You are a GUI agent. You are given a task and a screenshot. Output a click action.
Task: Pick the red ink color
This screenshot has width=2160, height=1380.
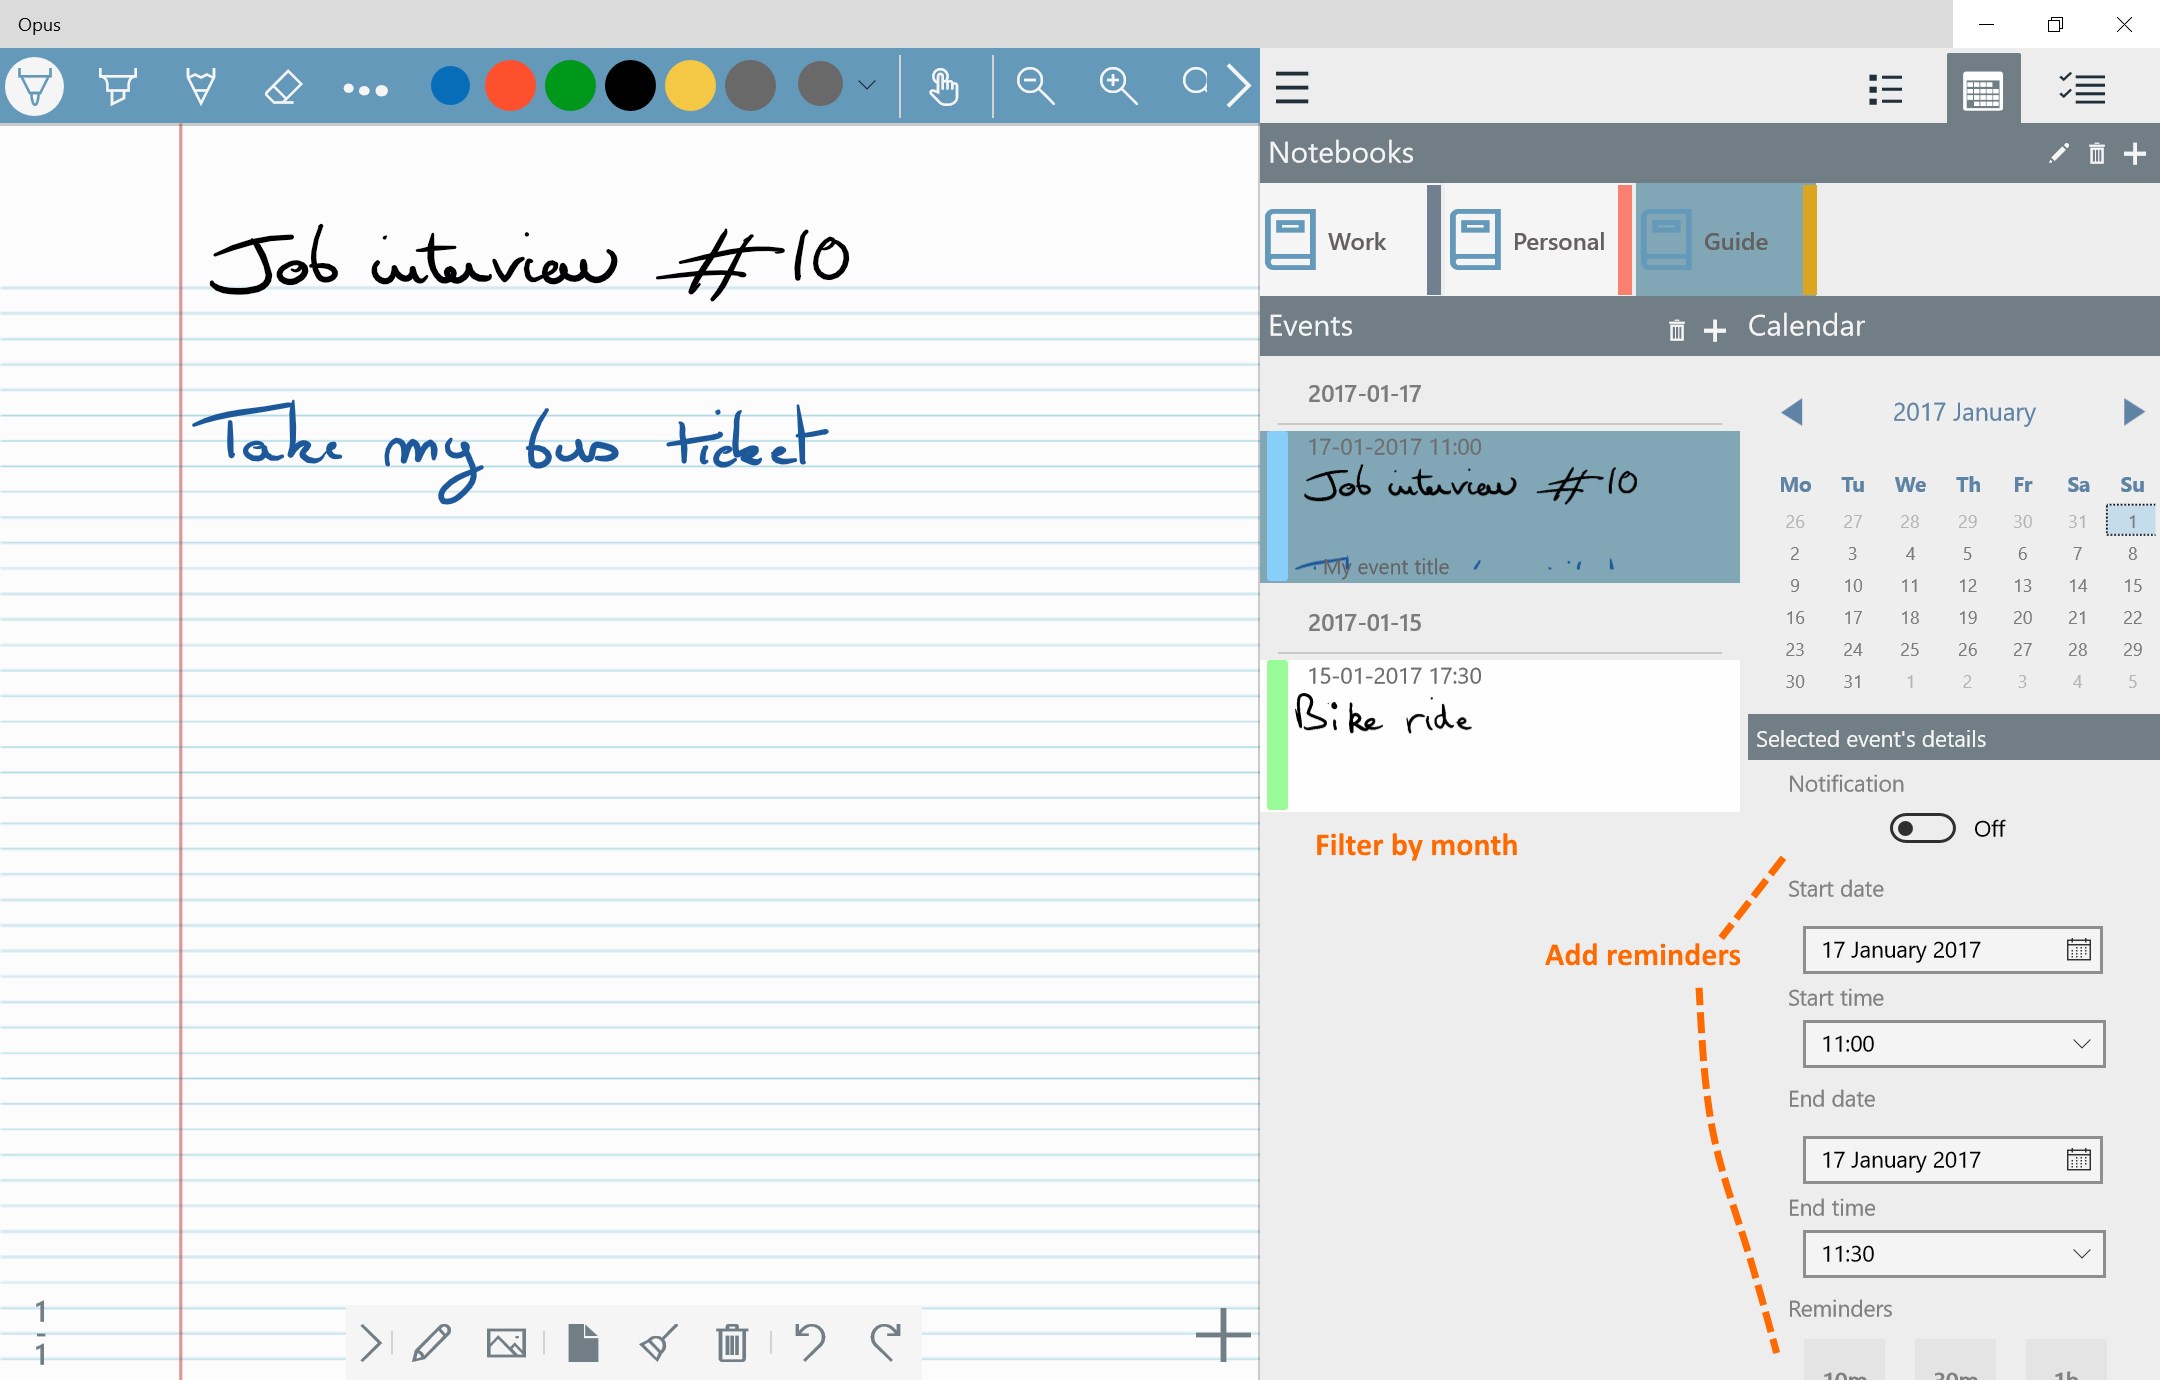tap(510, 86)
